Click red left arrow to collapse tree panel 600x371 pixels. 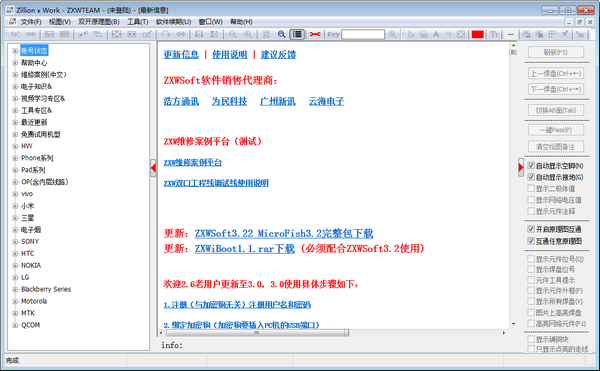point(153,168)
